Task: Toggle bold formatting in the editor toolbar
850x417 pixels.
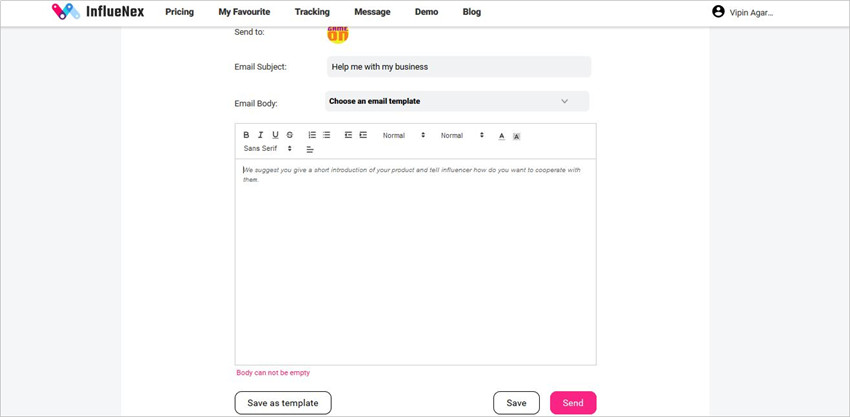Action: pyautogui.click(x=246, y=135)
